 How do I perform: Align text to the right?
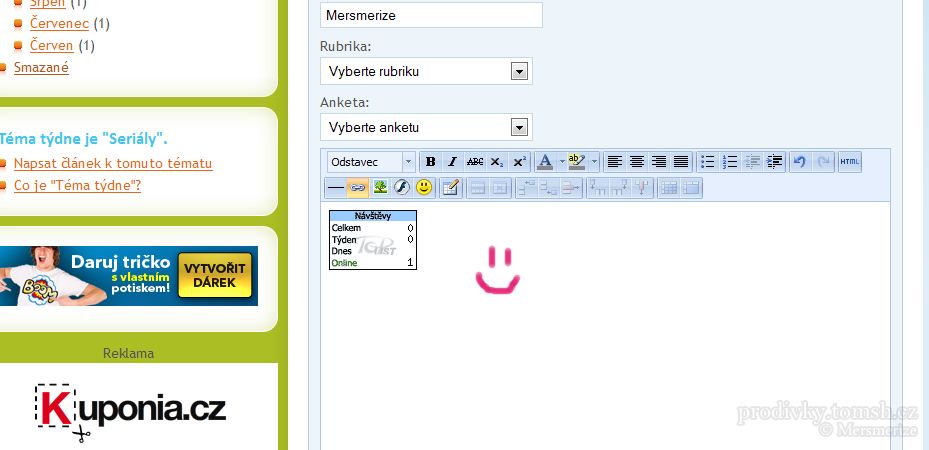[x=659, y=162]
